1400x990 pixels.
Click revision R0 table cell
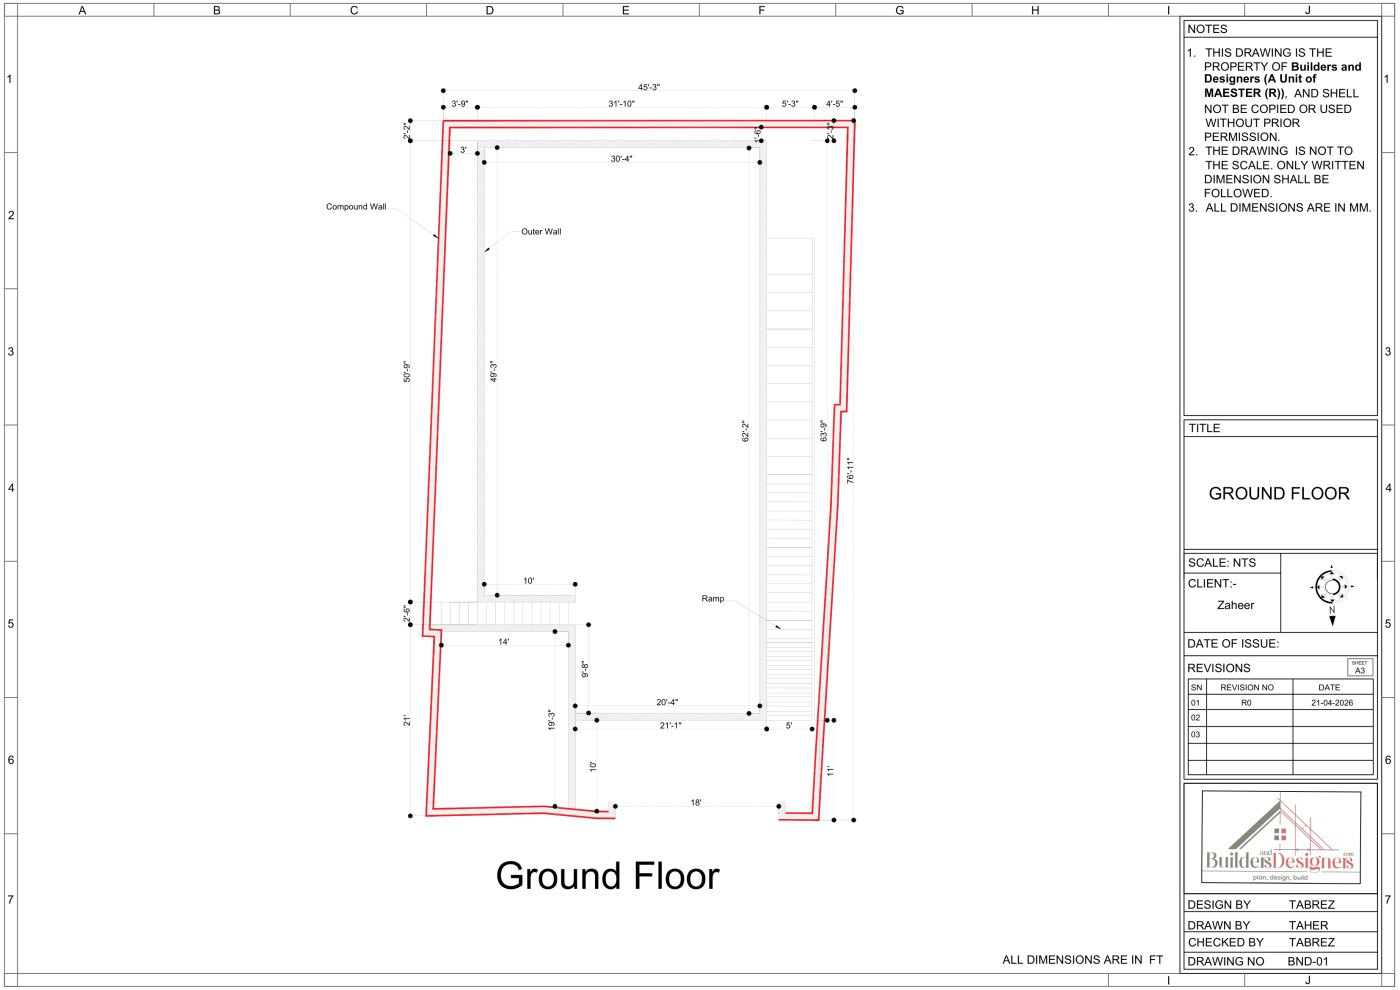[1247, 703]
